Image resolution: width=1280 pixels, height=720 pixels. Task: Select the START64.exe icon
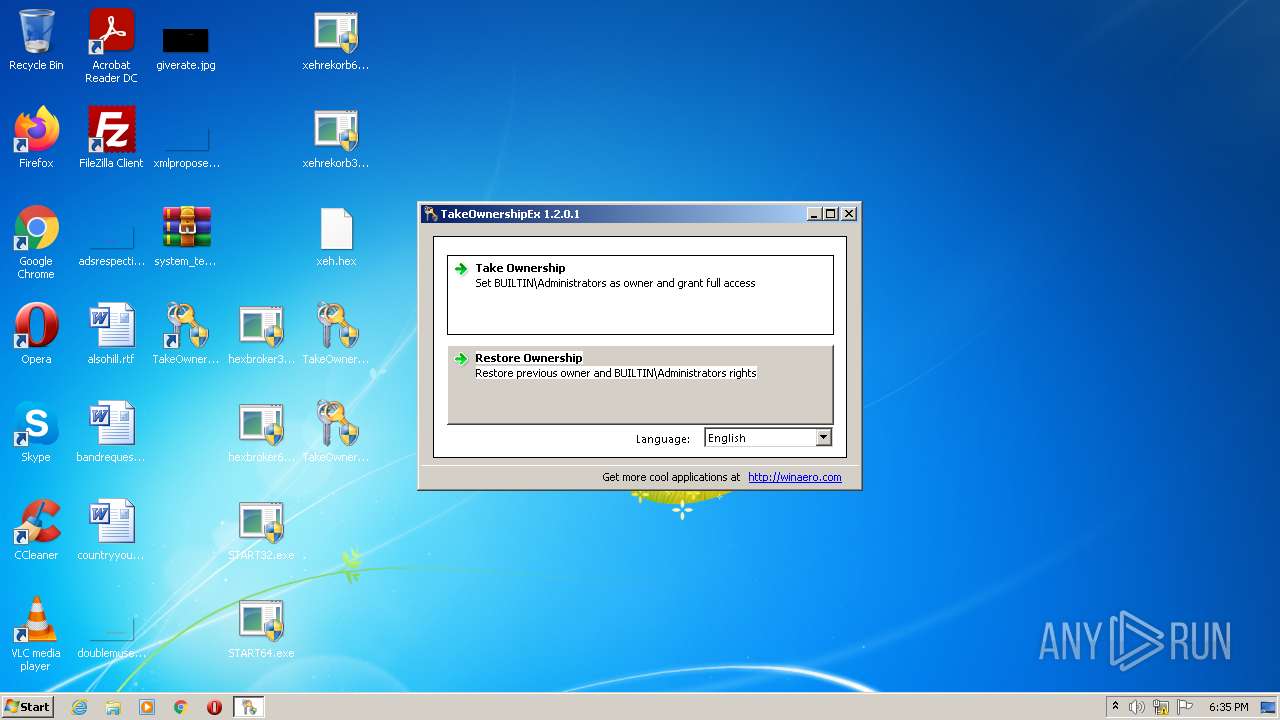point(261,628)
